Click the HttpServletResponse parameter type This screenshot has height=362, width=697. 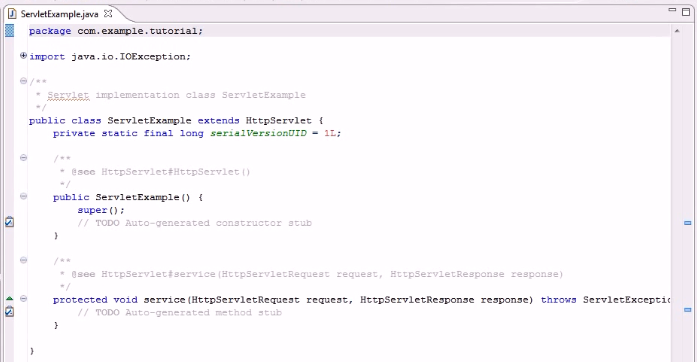(x=417, y=300)
